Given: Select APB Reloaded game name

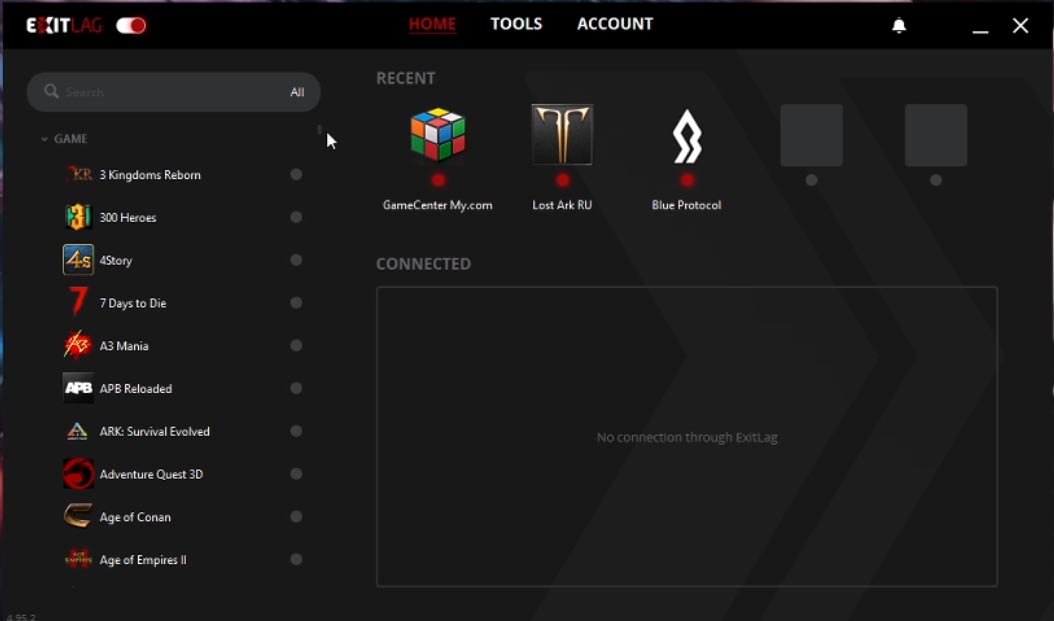Looking at the screenshot, I should [x=136, y=388].
